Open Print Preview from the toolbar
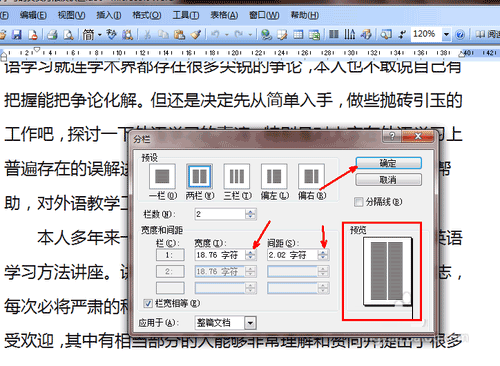Viewport: 500px width, 366px height. [68, 34]
